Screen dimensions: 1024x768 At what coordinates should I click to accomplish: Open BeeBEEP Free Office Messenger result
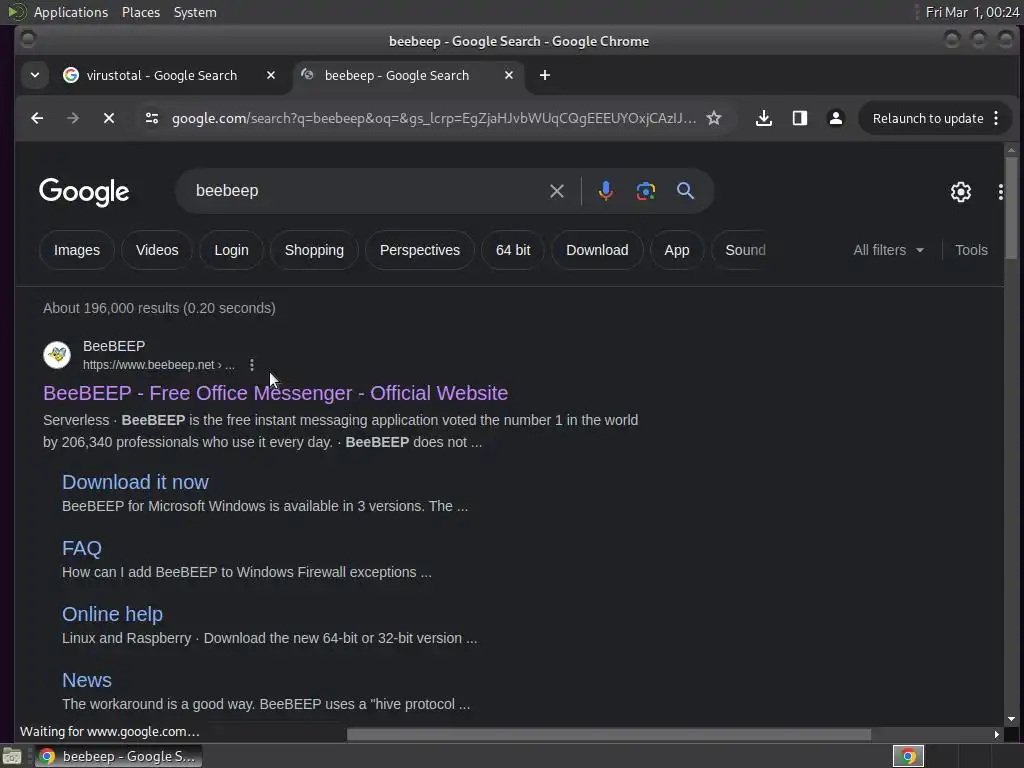[x=275, y=393]
